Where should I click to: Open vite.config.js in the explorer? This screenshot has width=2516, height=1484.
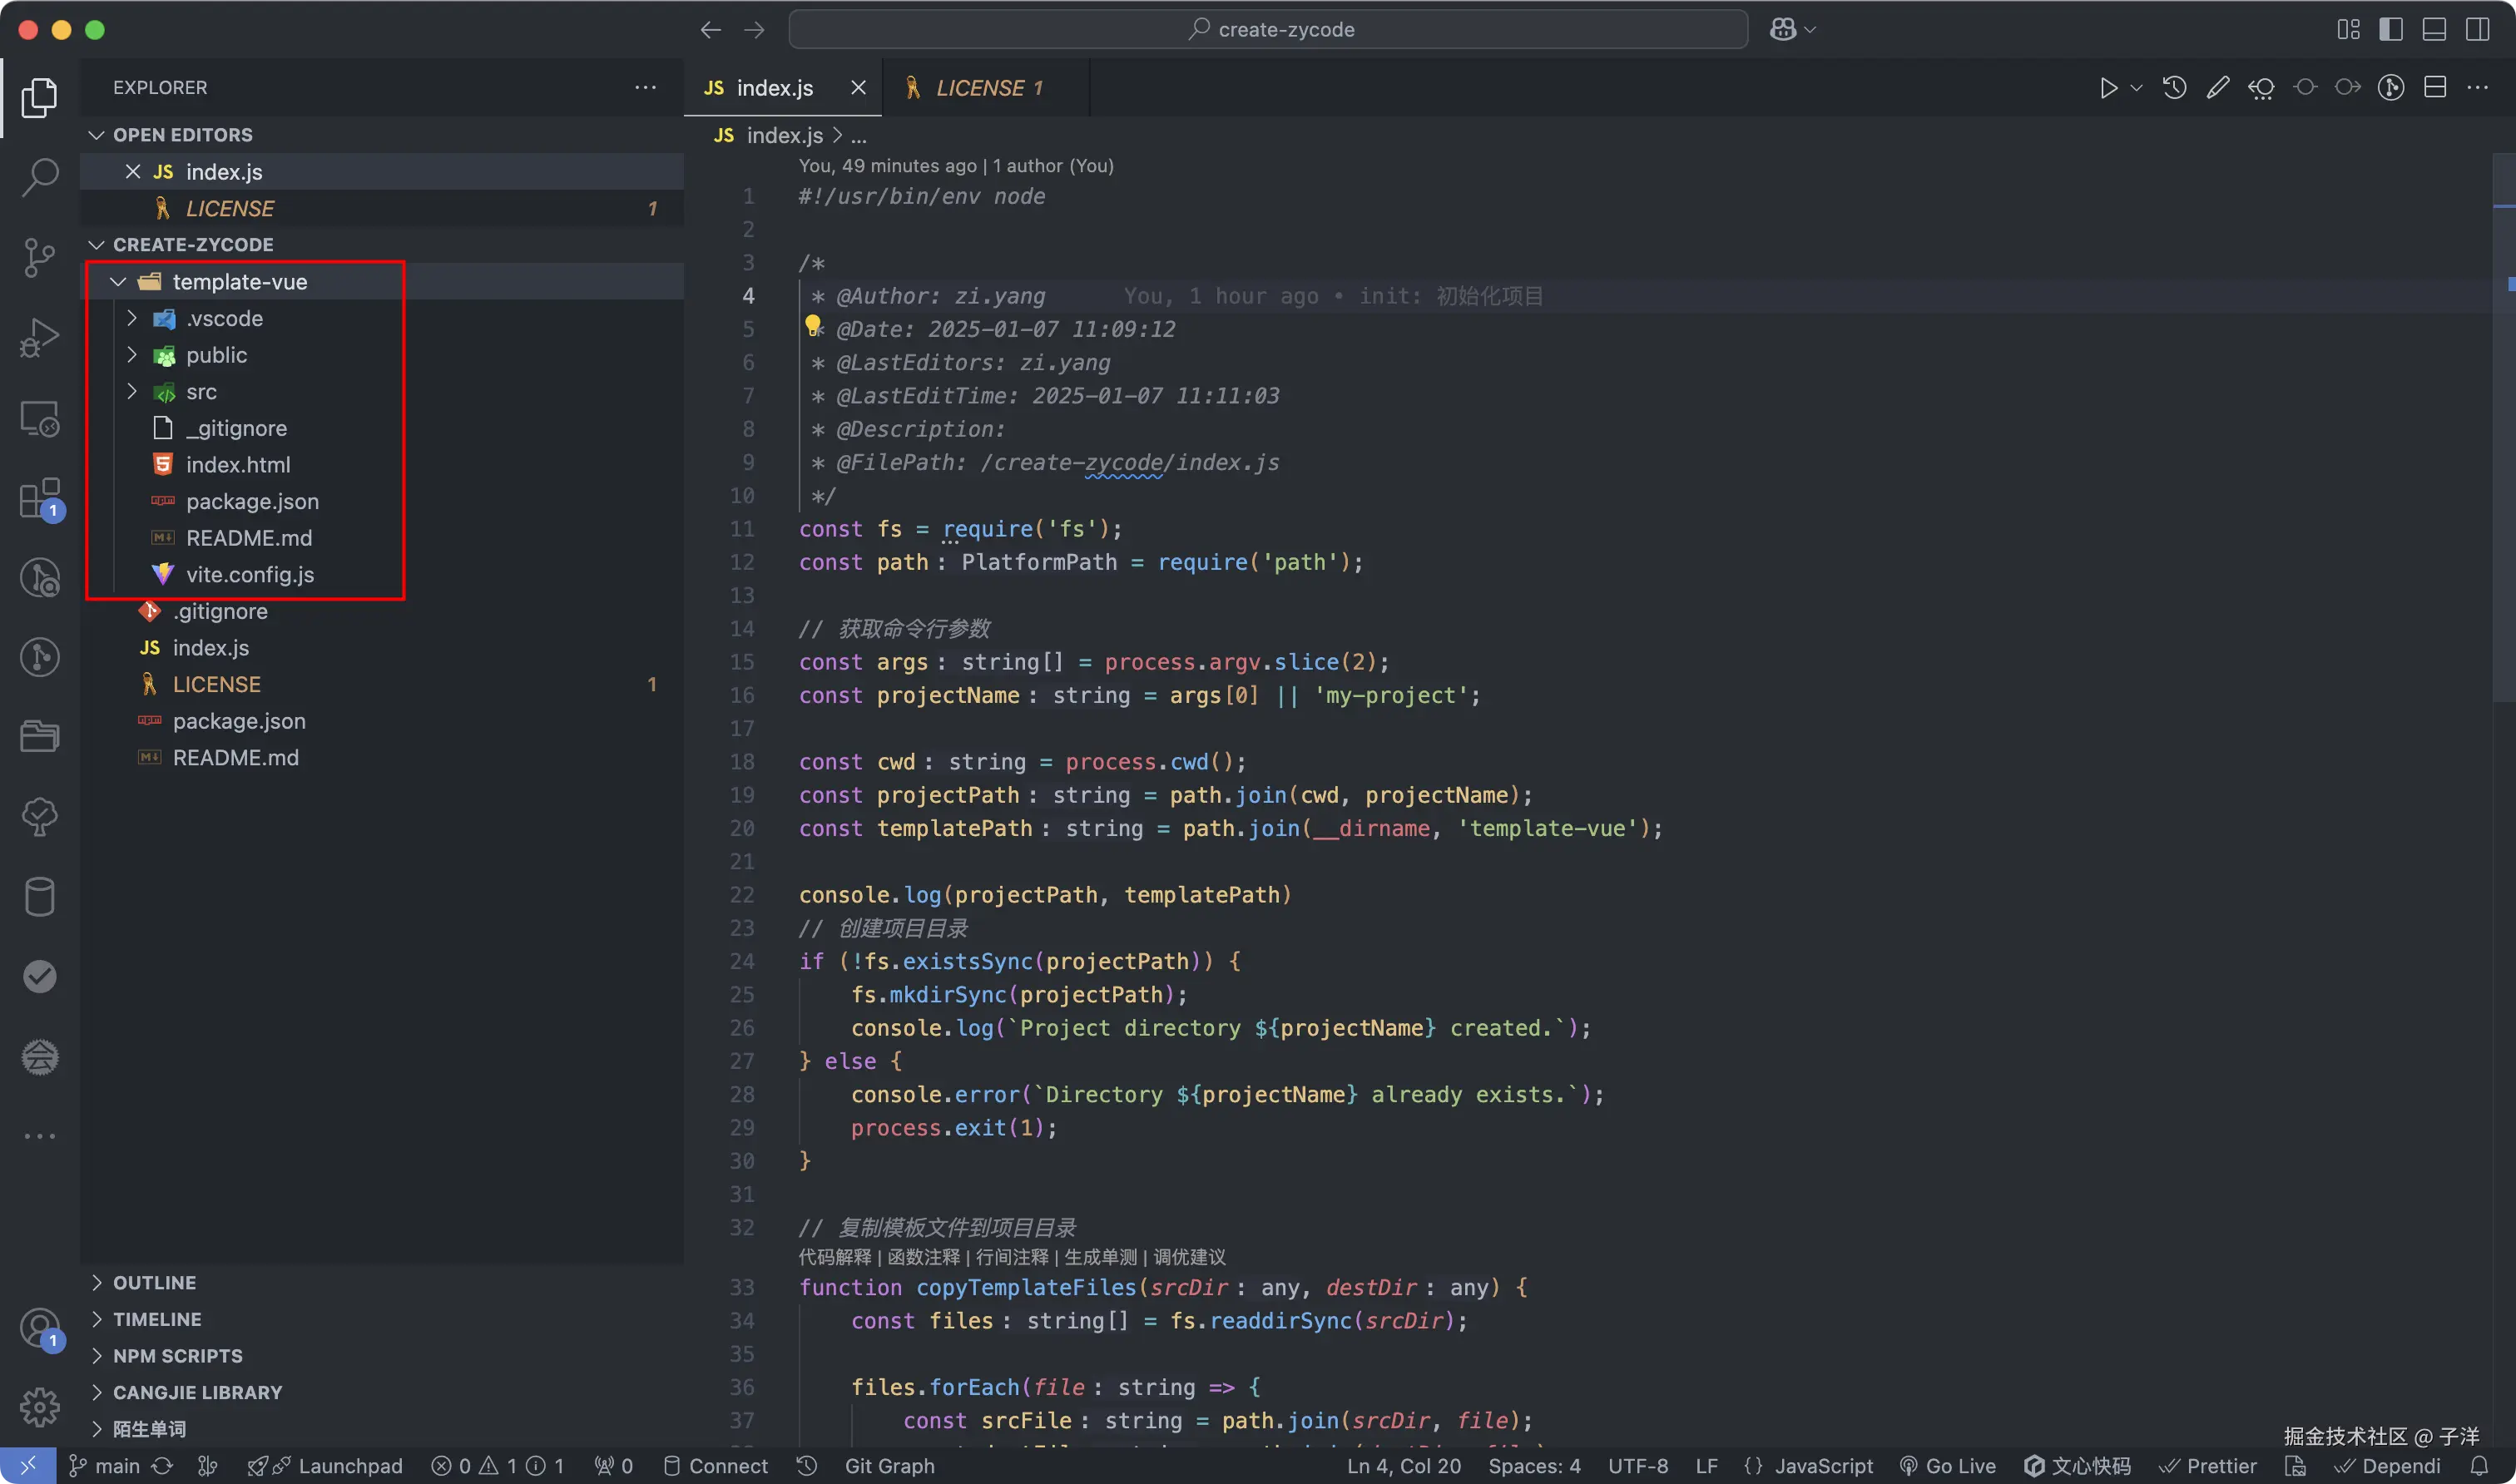(x=249, y=575)
